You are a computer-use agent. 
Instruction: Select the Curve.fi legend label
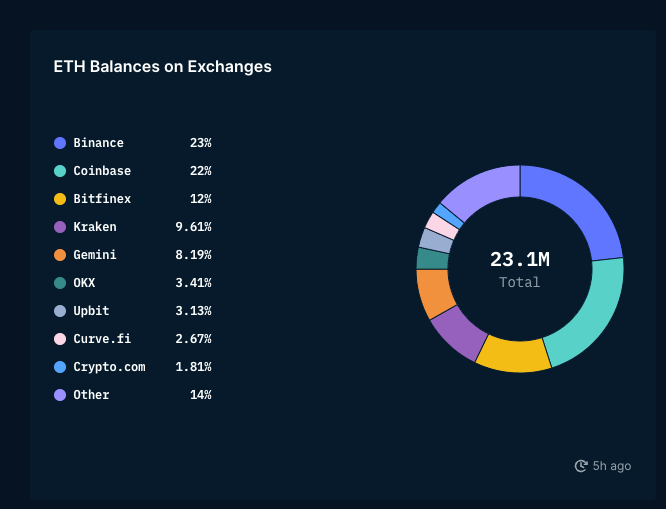pyautogui.click(x=101, y=339)
